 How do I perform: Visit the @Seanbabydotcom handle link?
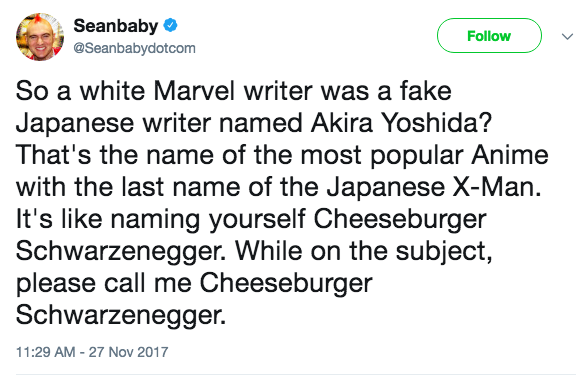134,48
